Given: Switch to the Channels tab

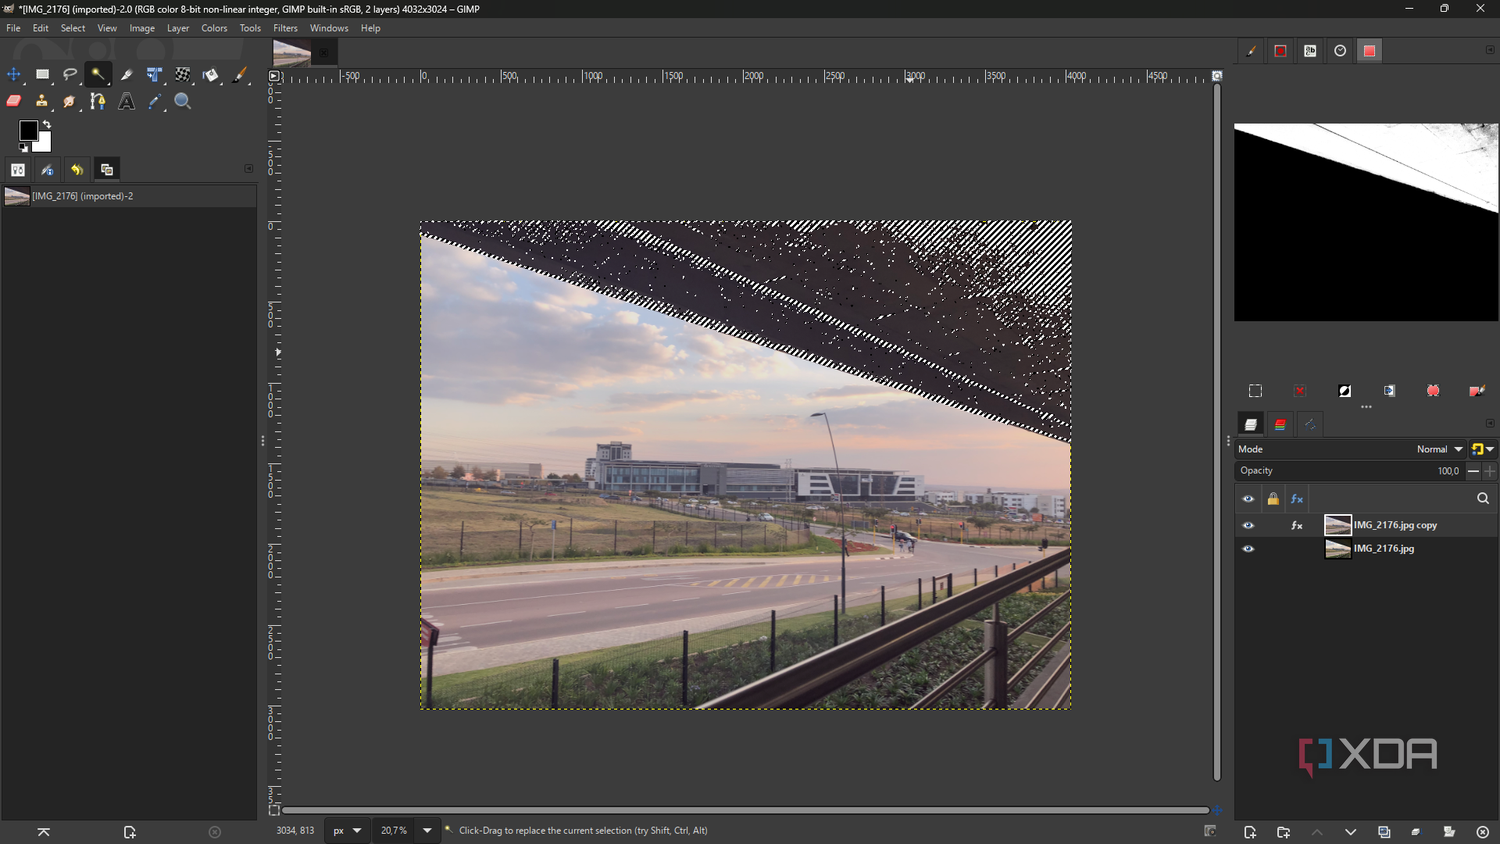Looking at the screenshot, I should (1280, 424).
